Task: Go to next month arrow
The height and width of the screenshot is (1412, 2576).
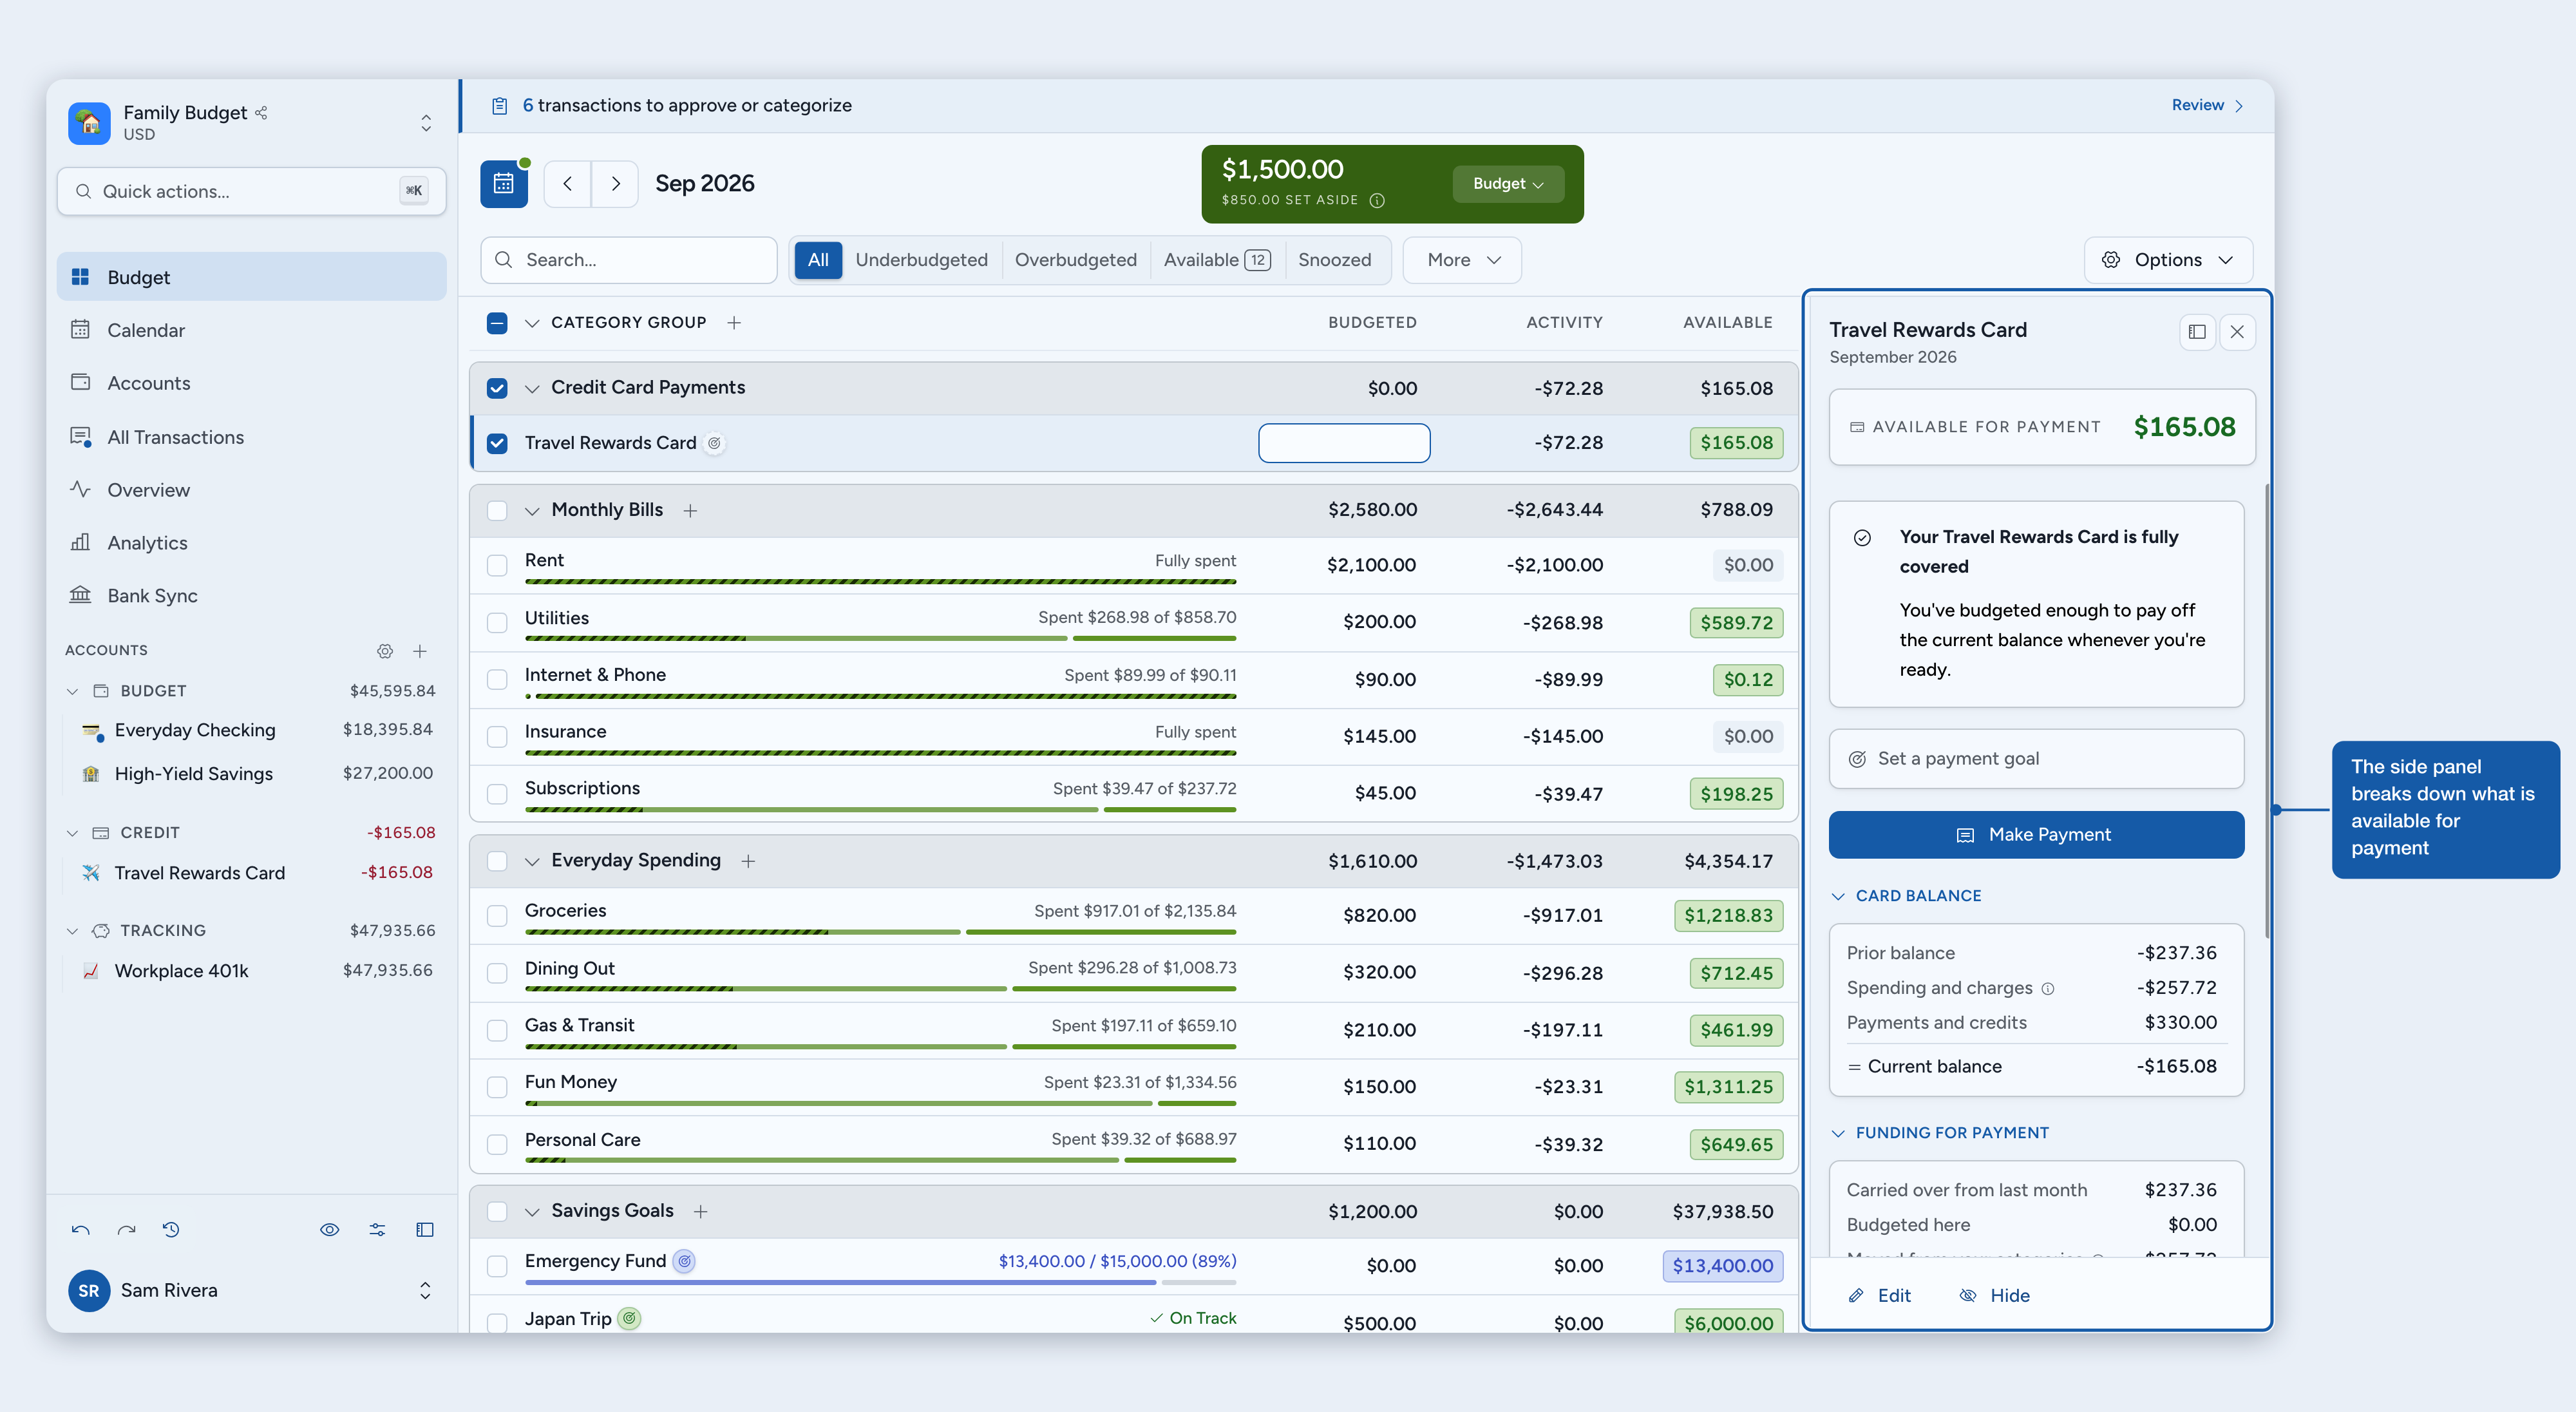Action: point(615,183)
